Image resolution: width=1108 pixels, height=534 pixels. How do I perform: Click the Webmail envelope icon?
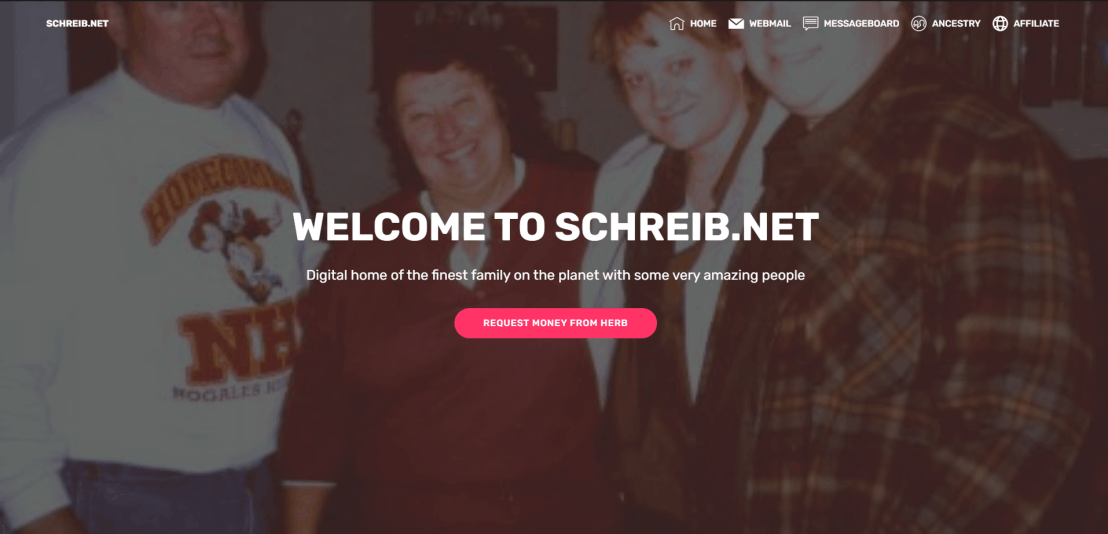click(736, 23)
